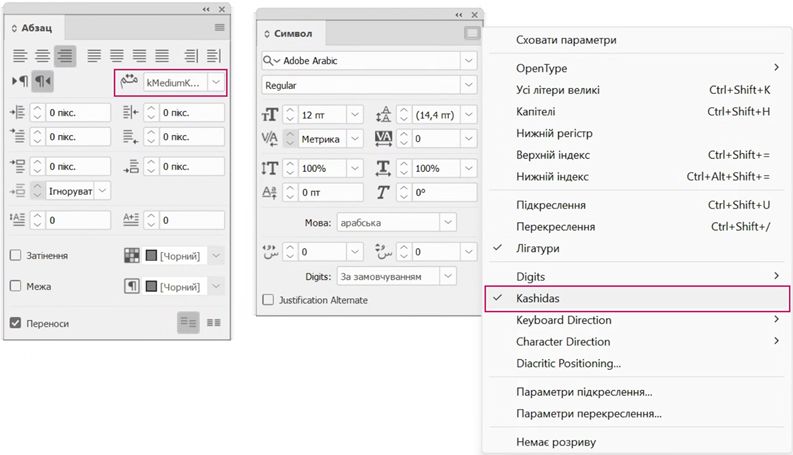Screen dimensions: 793x455
Task: Click the border options pilcrow icon
Action: tap(131, 287)
